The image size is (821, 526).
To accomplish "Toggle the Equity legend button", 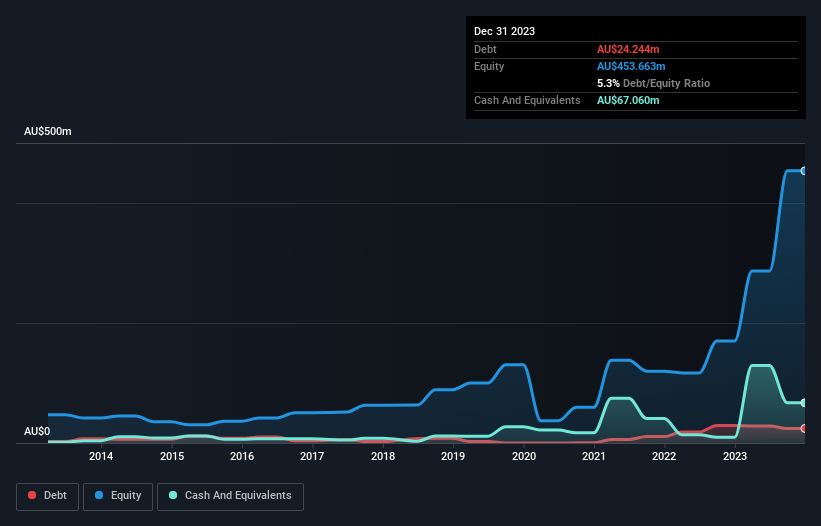I will pos(118,496).
